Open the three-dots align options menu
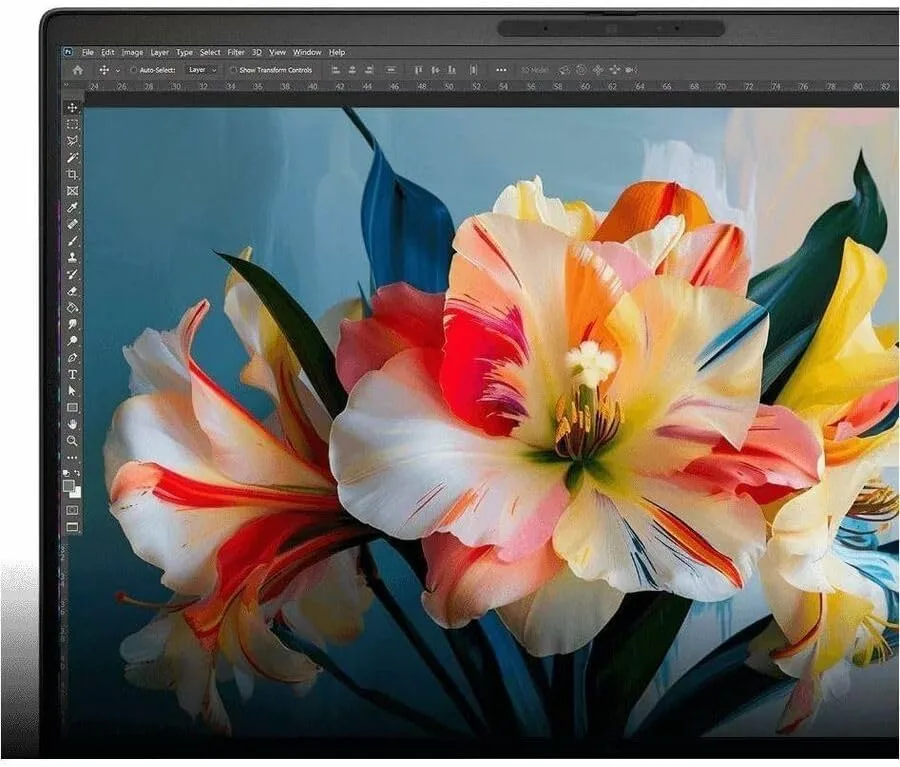The width and height of the screenshot is (900, 767). pyautogui.click(x=501, y=70)
